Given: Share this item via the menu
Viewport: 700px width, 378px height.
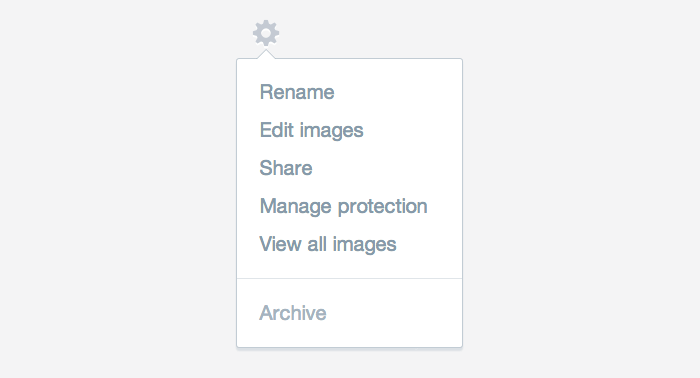Looking at the screenshot, I should (286, 168).
